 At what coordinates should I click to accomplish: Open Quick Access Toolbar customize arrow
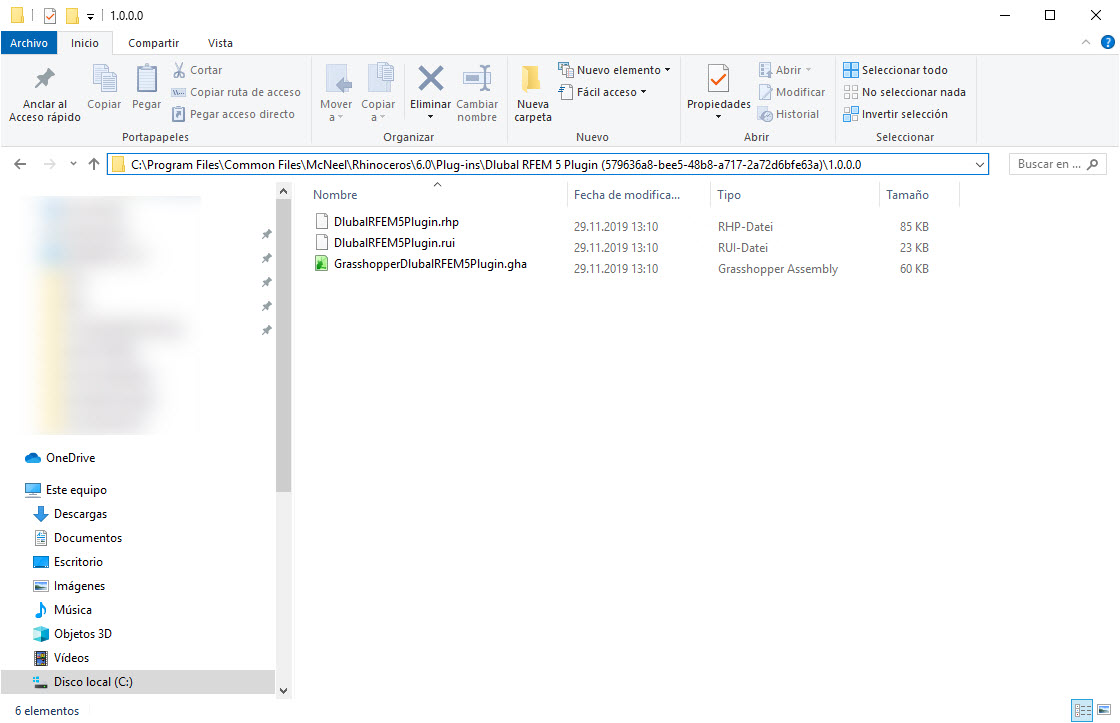click(91, 16)
